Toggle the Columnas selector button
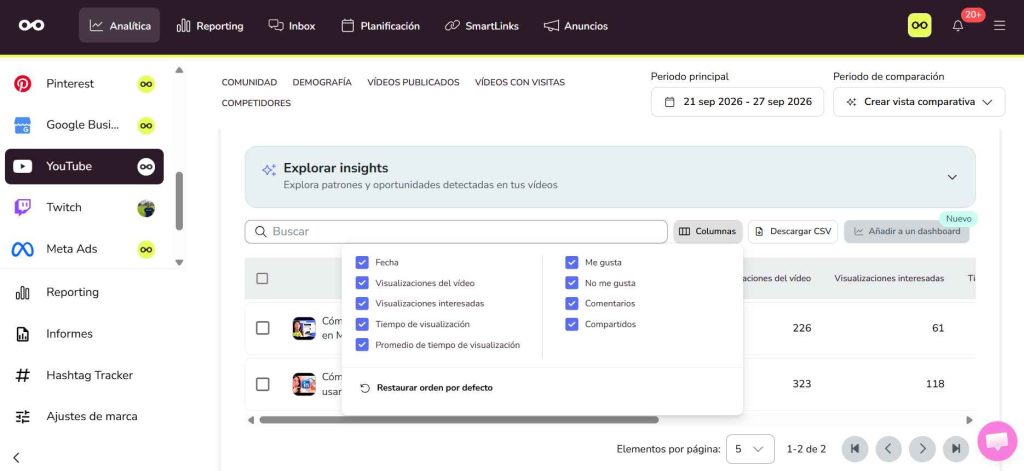The width and height of the screenshot is (1024, 471). (x=708, y=231)
